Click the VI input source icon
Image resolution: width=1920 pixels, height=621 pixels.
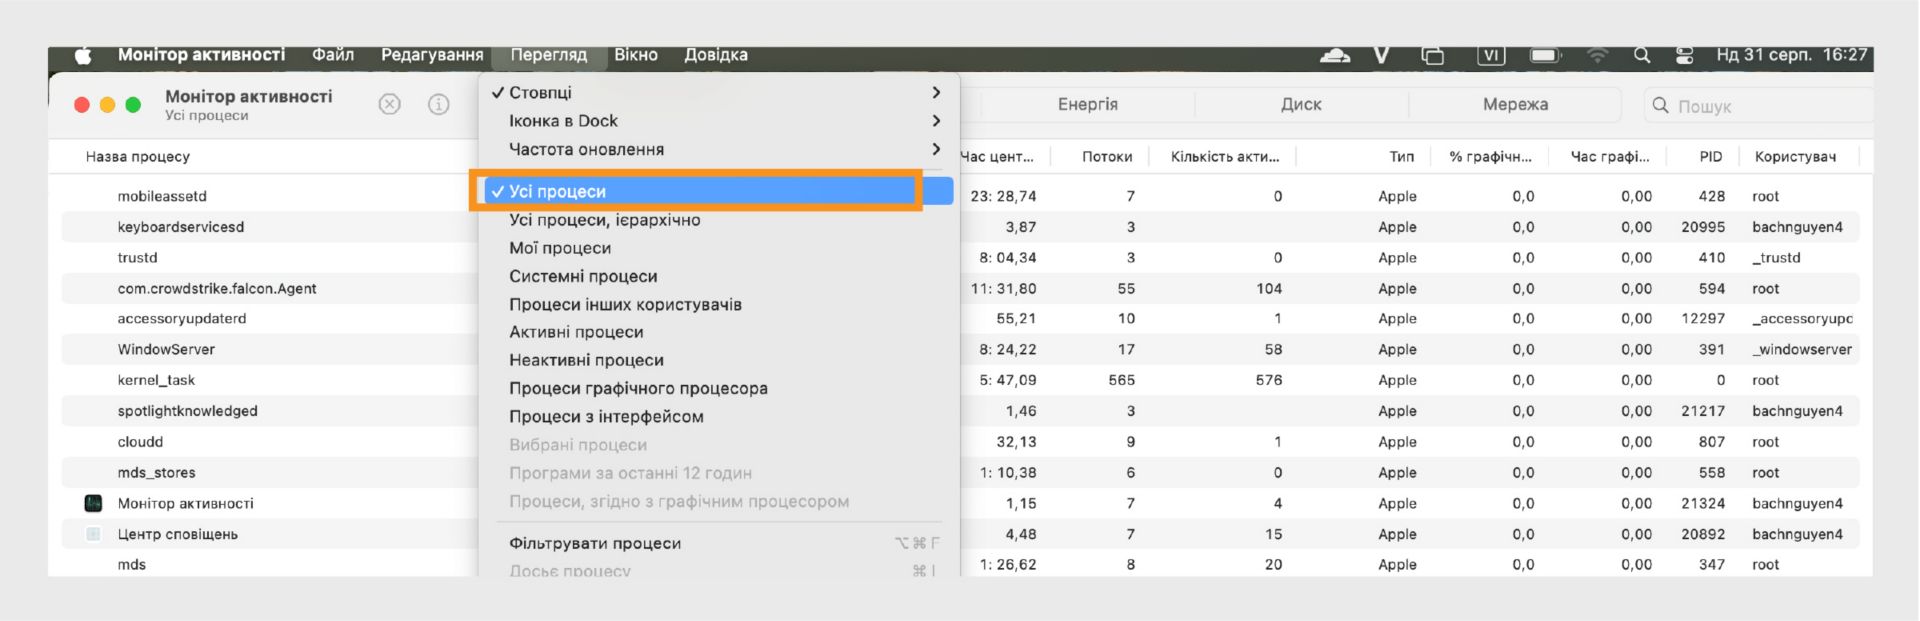tap(1491, 56)
